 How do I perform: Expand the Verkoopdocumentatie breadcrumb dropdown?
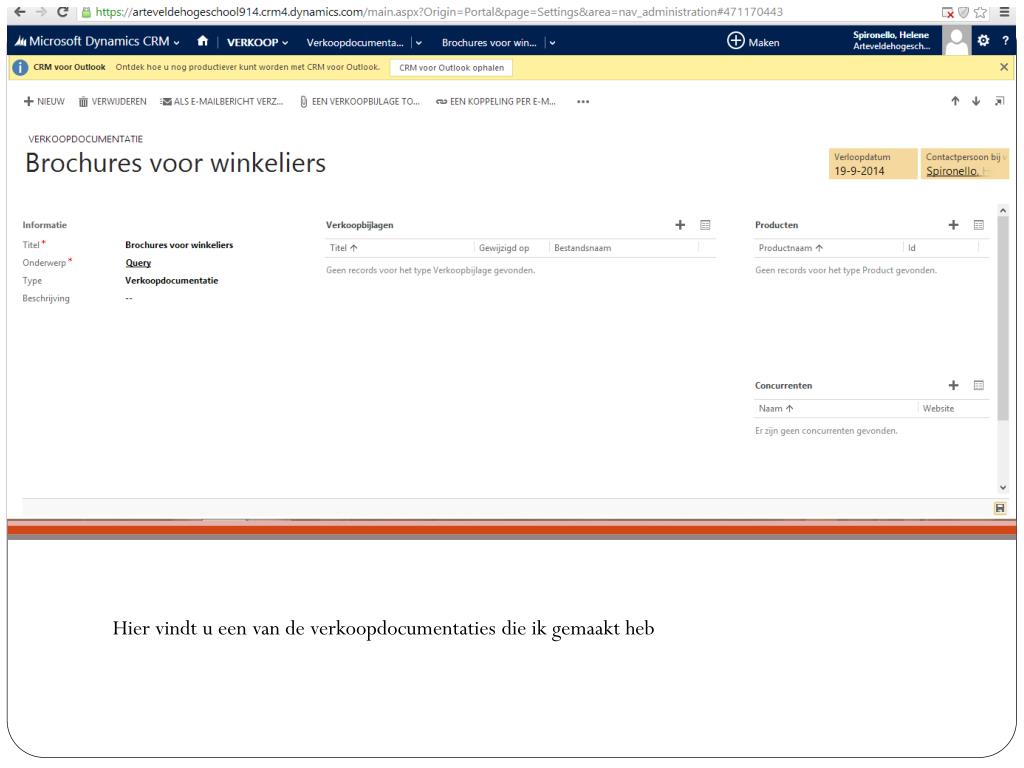419,42
